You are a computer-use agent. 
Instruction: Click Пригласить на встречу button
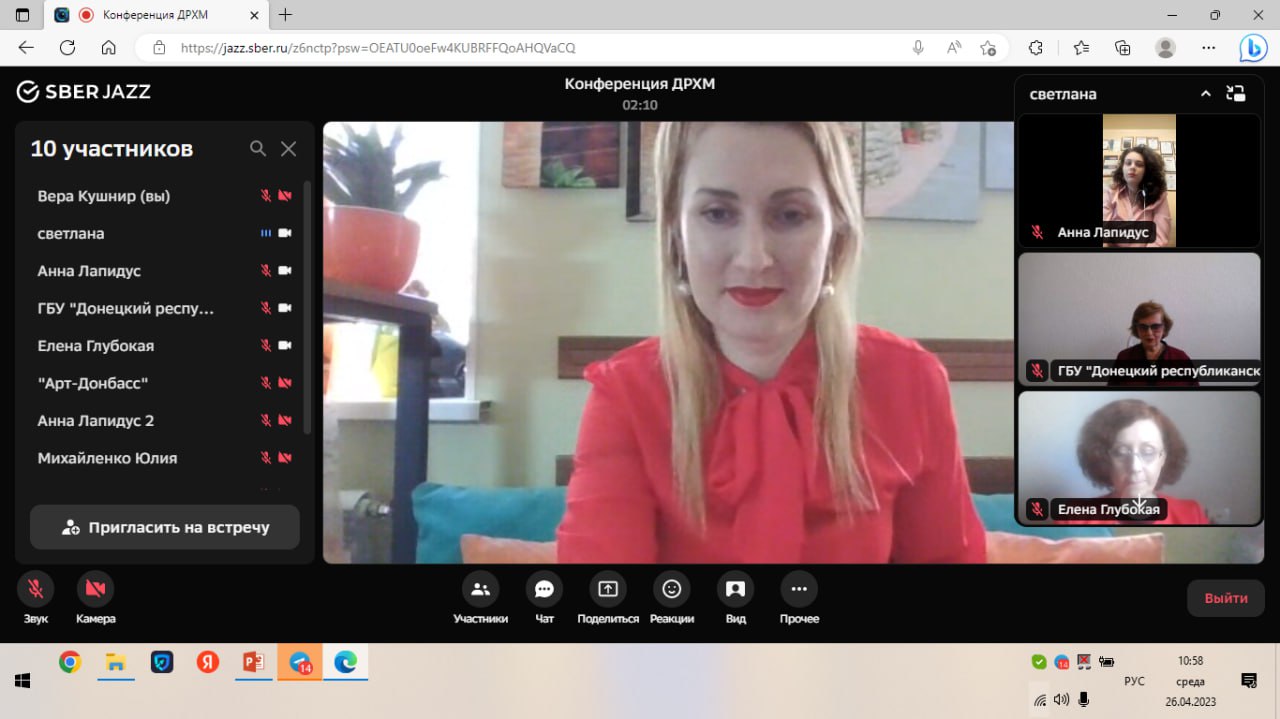click(165, 527)
